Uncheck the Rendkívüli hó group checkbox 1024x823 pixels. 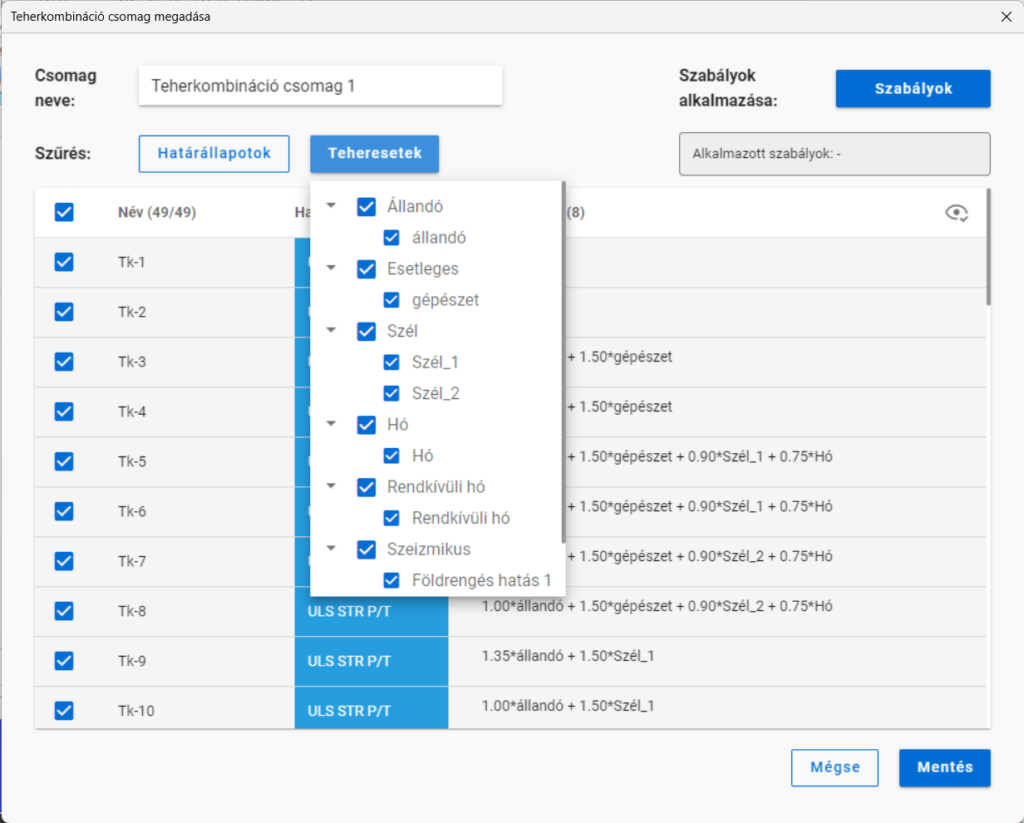366,487
